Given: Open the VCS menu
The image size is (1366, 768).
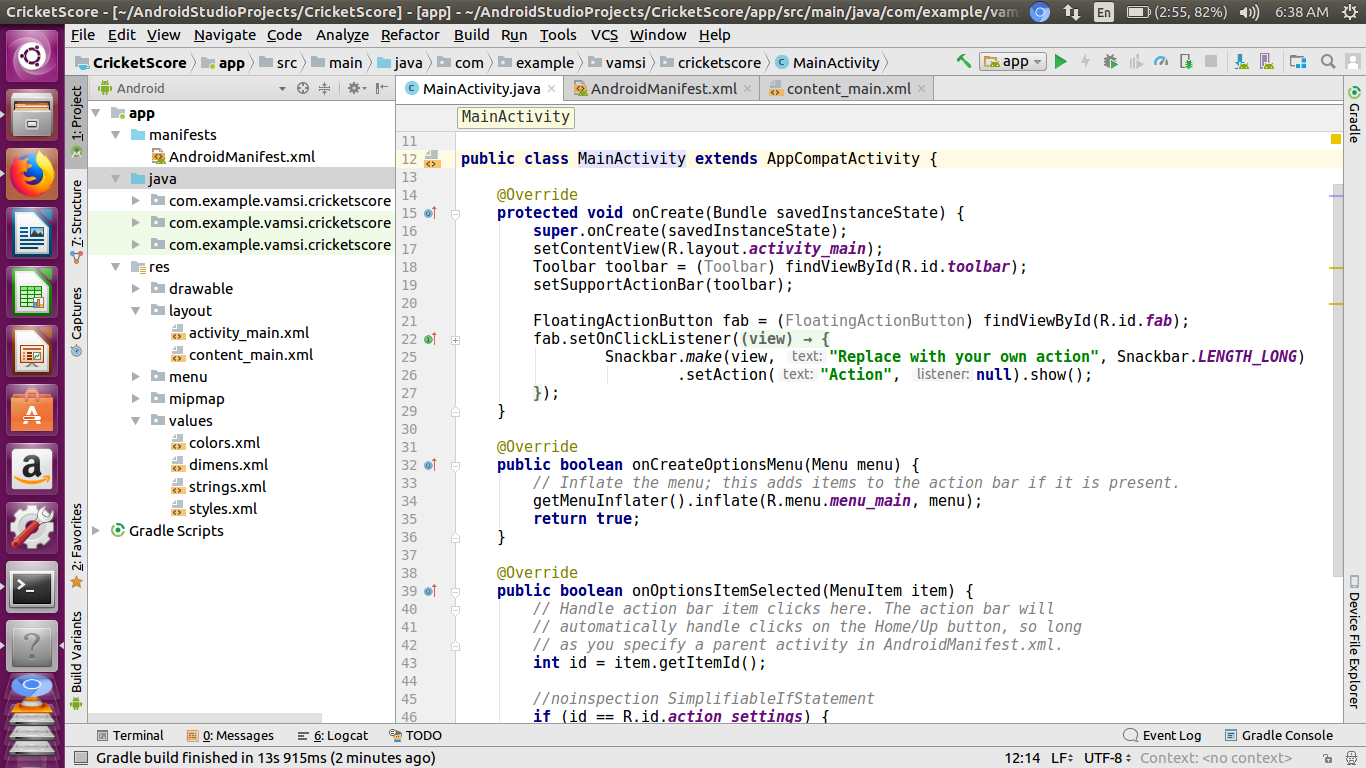Looking at the screenshot, I should point(604,34).
